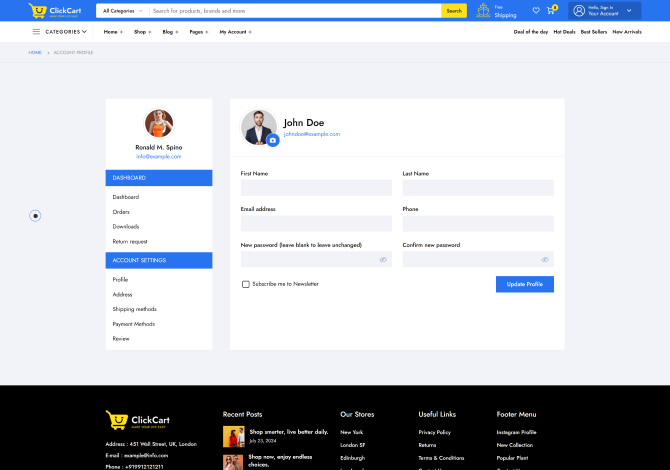Select Orders in the dashboard sidebar
The height and width of the screenshot is (470, 670).
pos(121,212)
